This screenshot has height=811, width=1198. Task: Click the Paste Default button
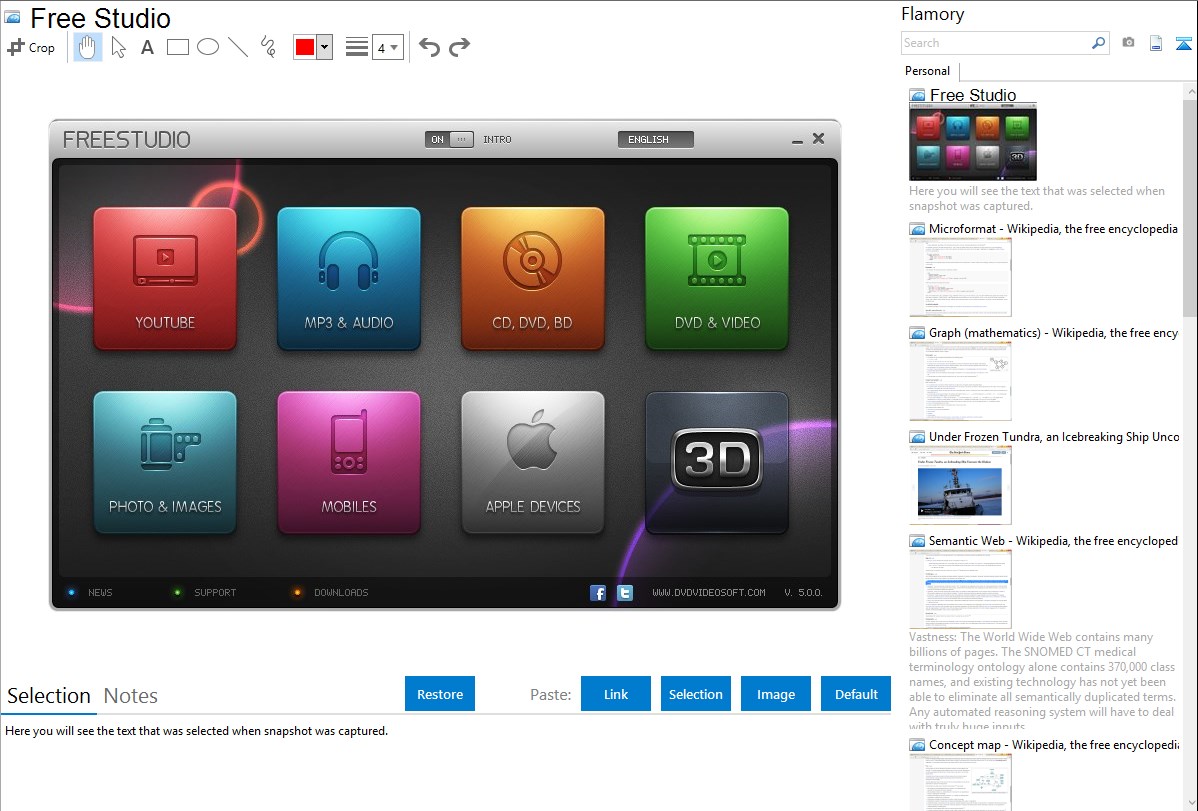(856, 694)
